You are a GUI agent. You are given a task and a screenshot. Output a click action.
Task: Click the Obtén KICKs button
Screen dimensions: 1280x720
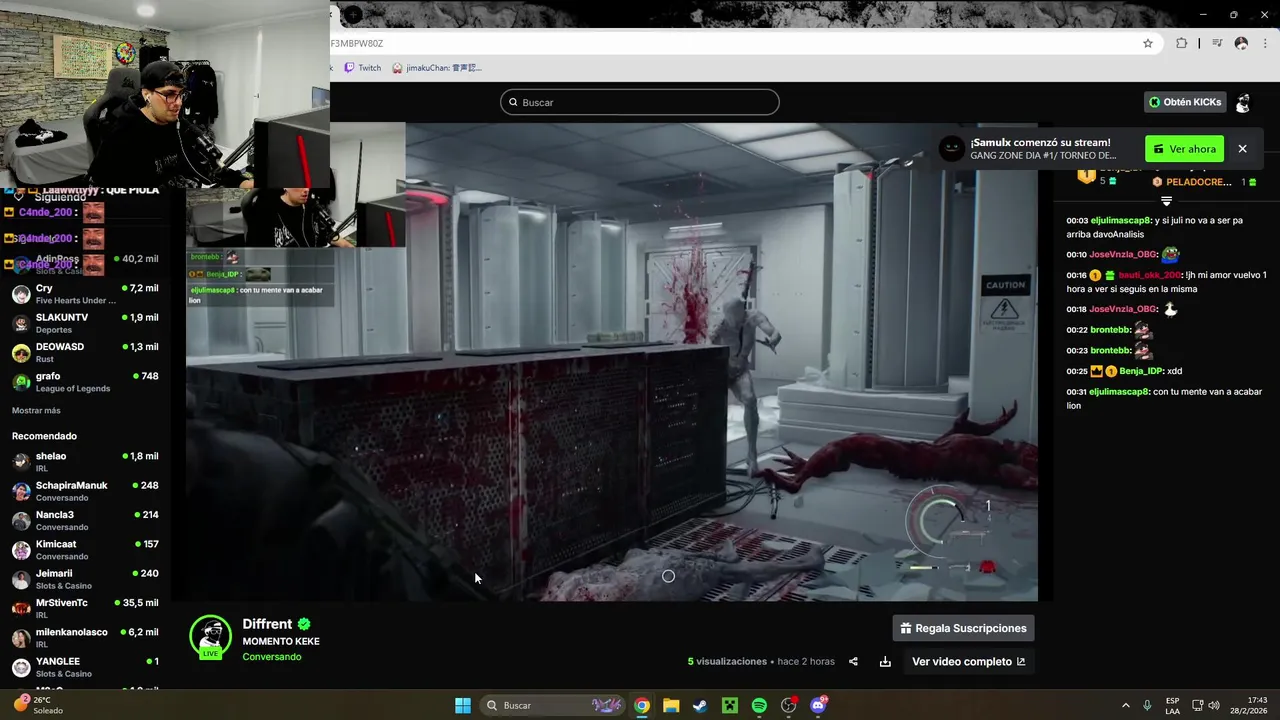pos(1185,102)
